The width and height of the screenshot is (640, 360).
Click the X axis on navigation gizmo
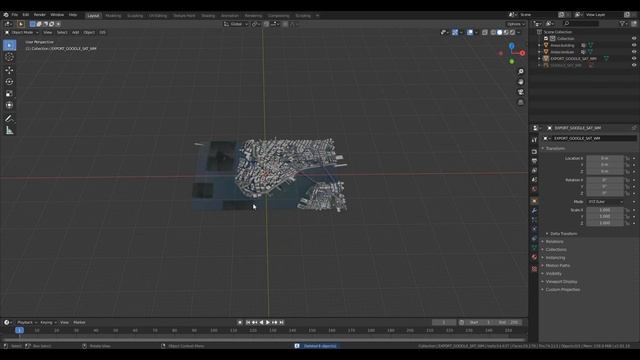tap(522, 53)
